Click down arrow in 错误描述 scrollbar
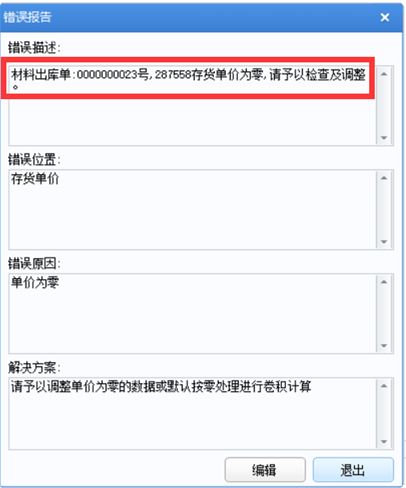 click(384, 138)
